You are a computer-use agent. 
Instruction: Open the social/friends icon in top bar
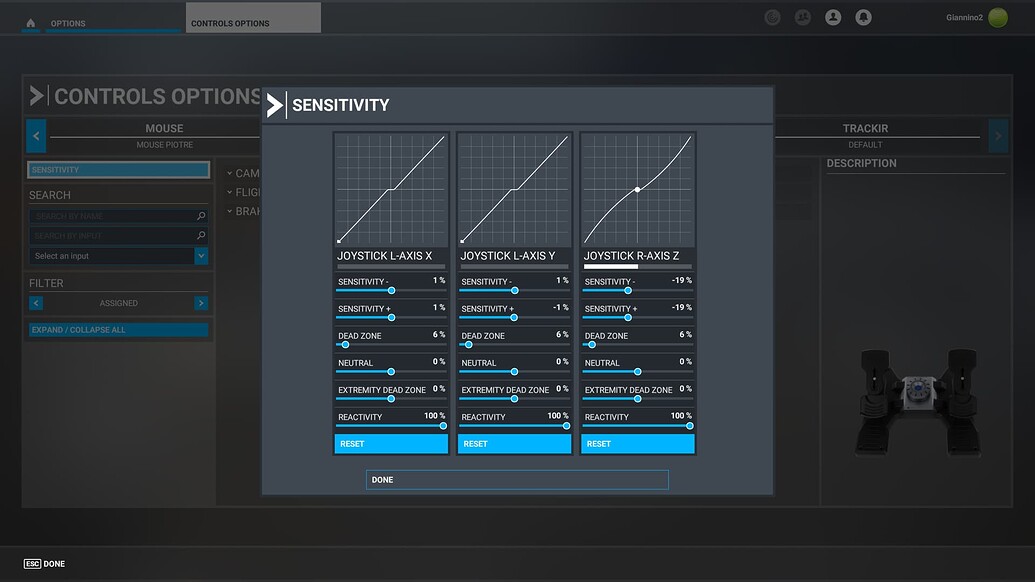pyautogui.click(x=802, y=17)
